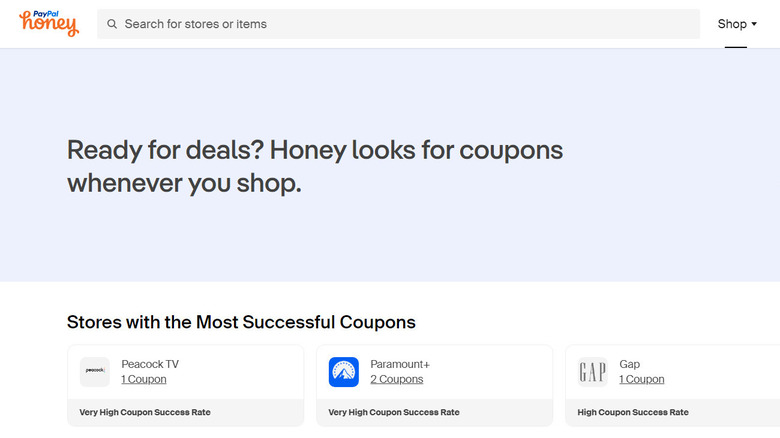Expand the Shop dropdown arrow
This screenshot has width=780, height=438.
(754, 24)
